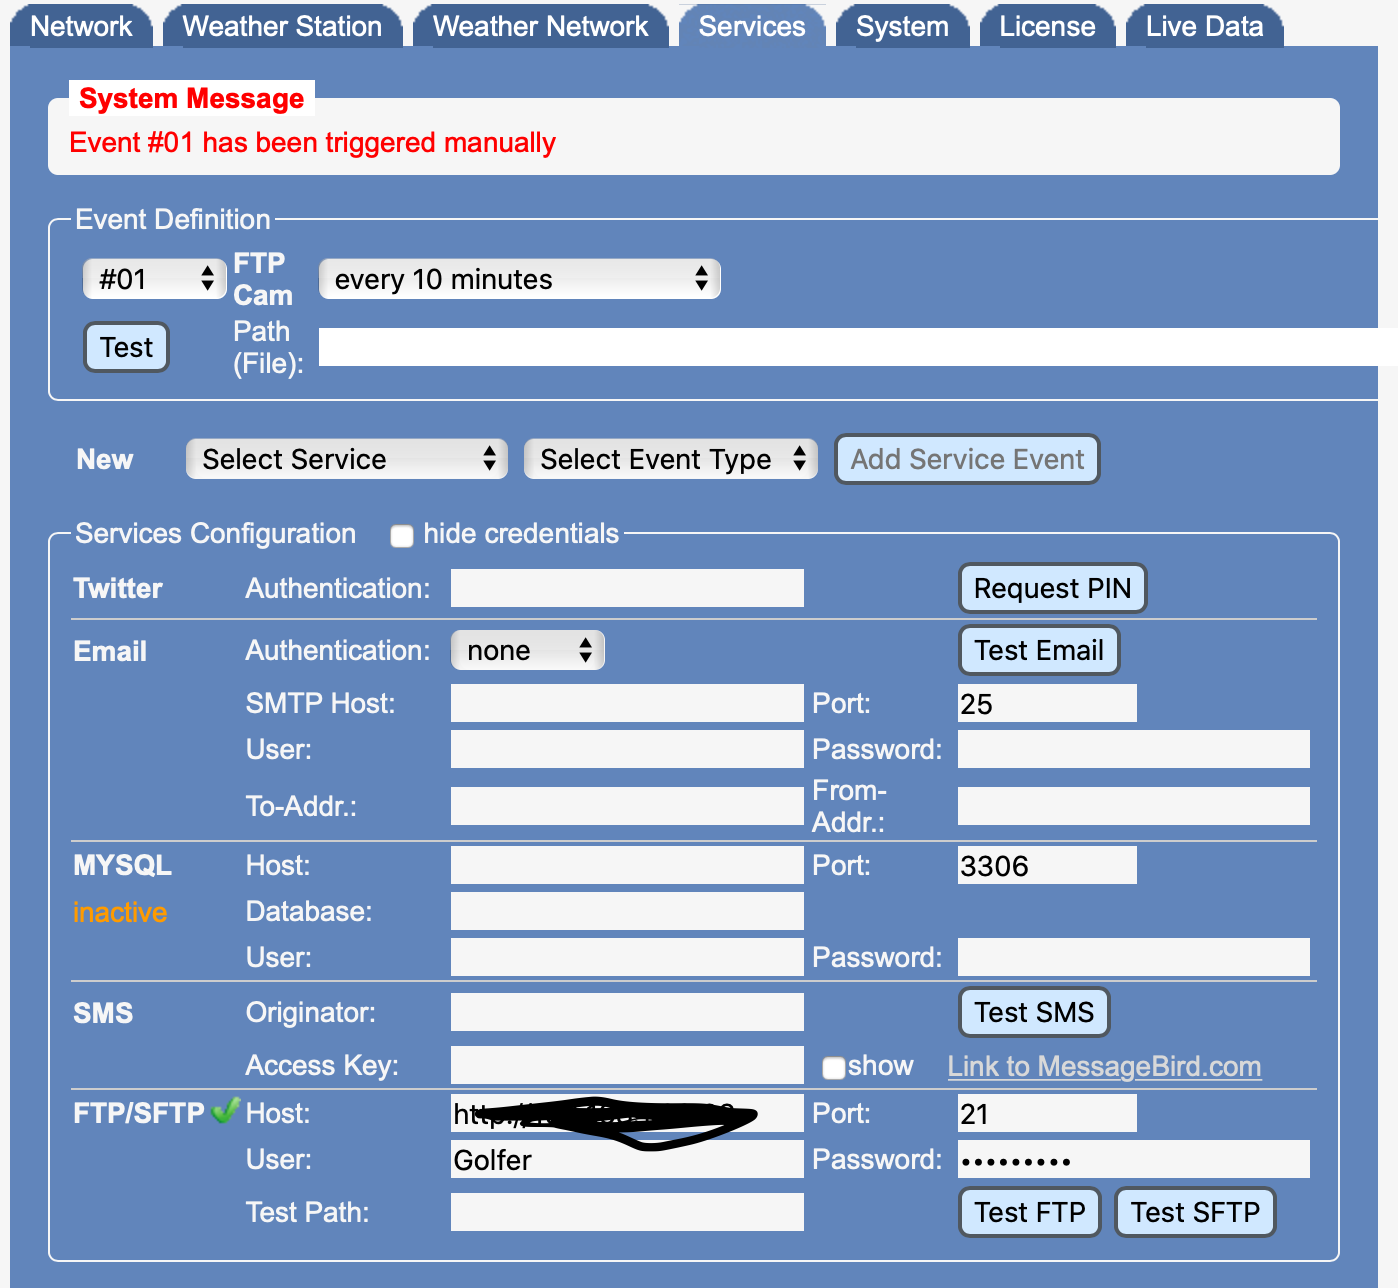Open the Select Event Type dropdown
The image size is (1398, 1288).
[670, 459]
